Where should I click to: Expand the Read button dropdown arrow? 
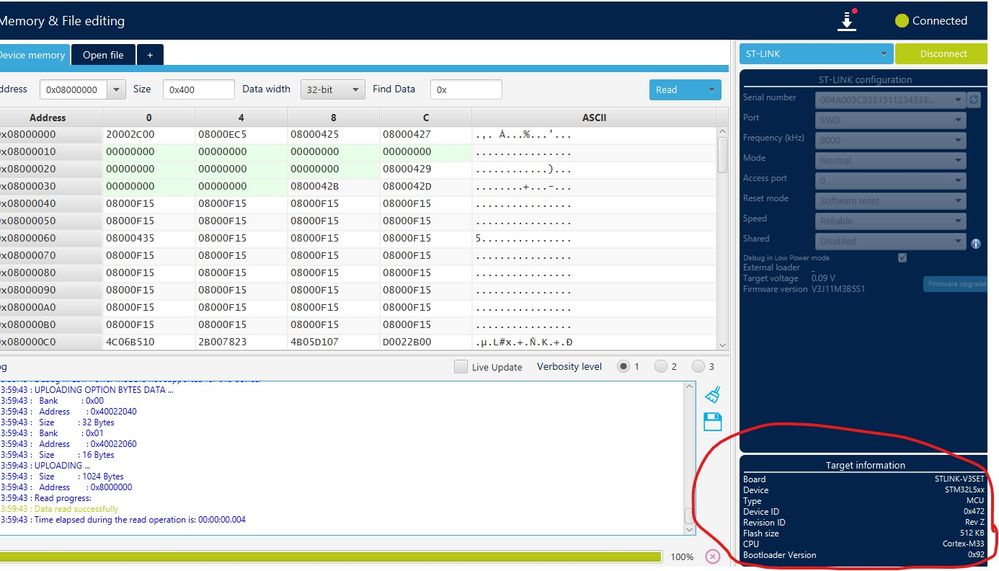711,90
